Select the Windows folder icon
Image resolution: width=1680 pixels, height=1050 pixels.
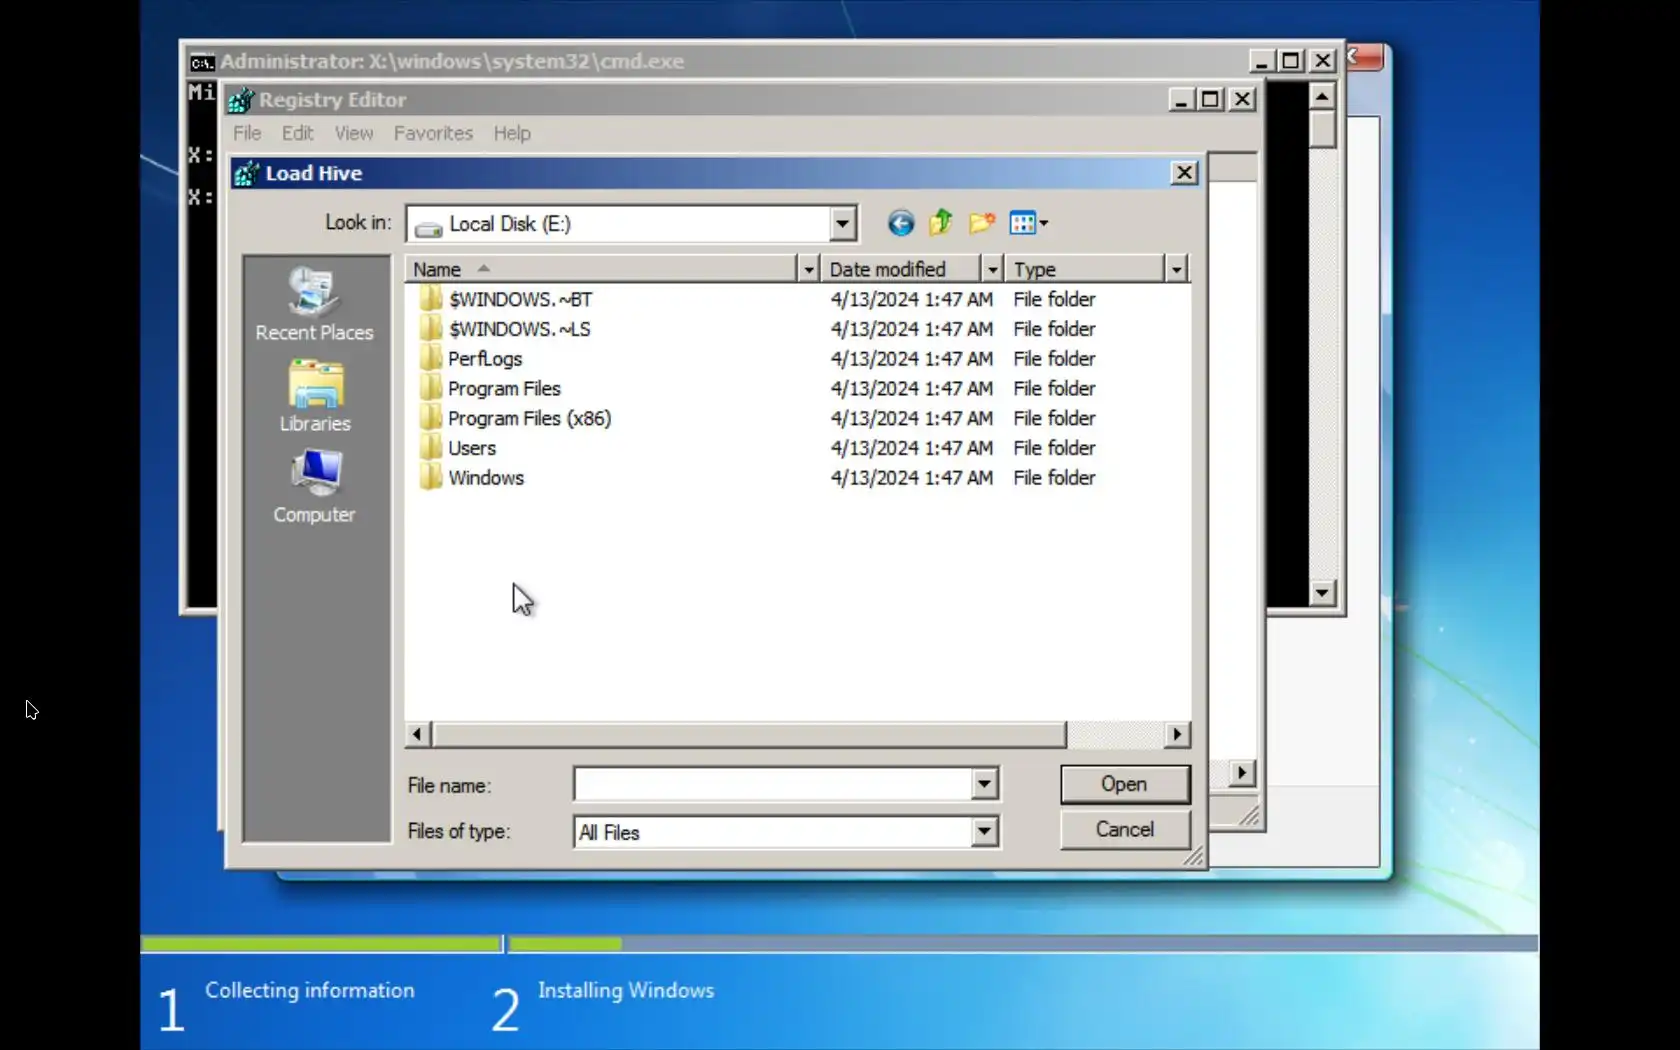tap(430, 478)
